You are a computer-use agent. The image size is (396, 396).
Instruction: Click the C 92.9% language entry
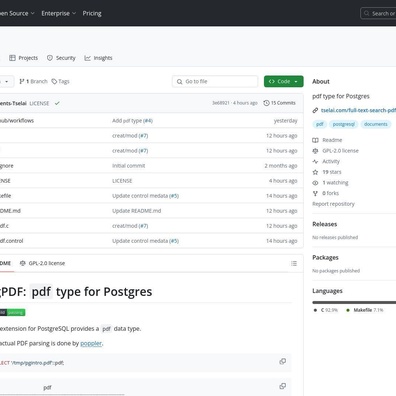pos(326,310)
